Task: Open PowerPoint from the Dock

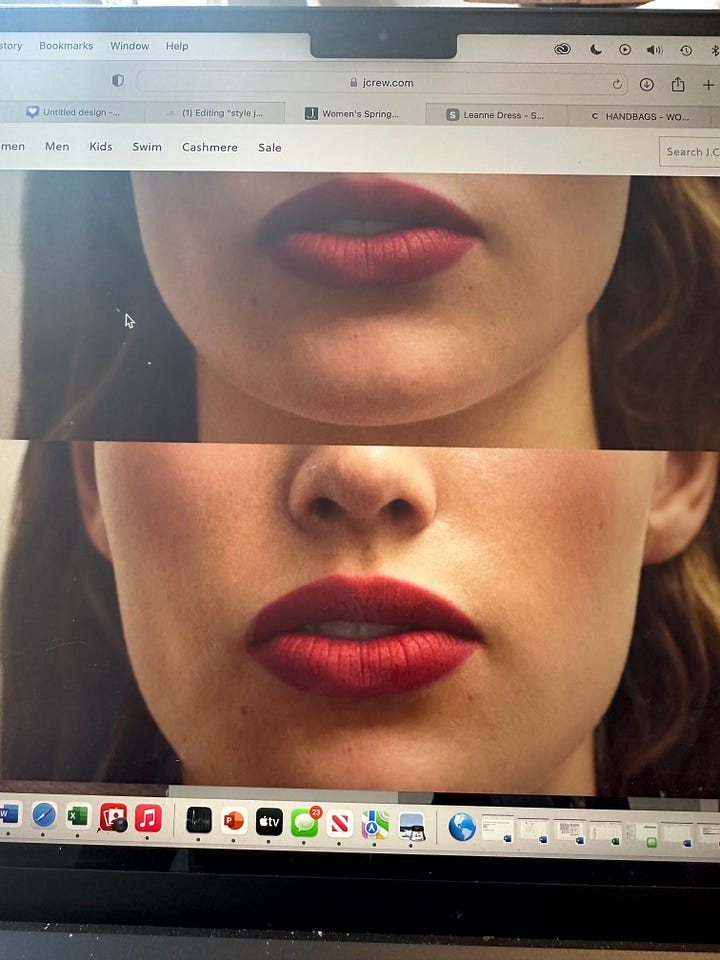Action: click(233, 820)
